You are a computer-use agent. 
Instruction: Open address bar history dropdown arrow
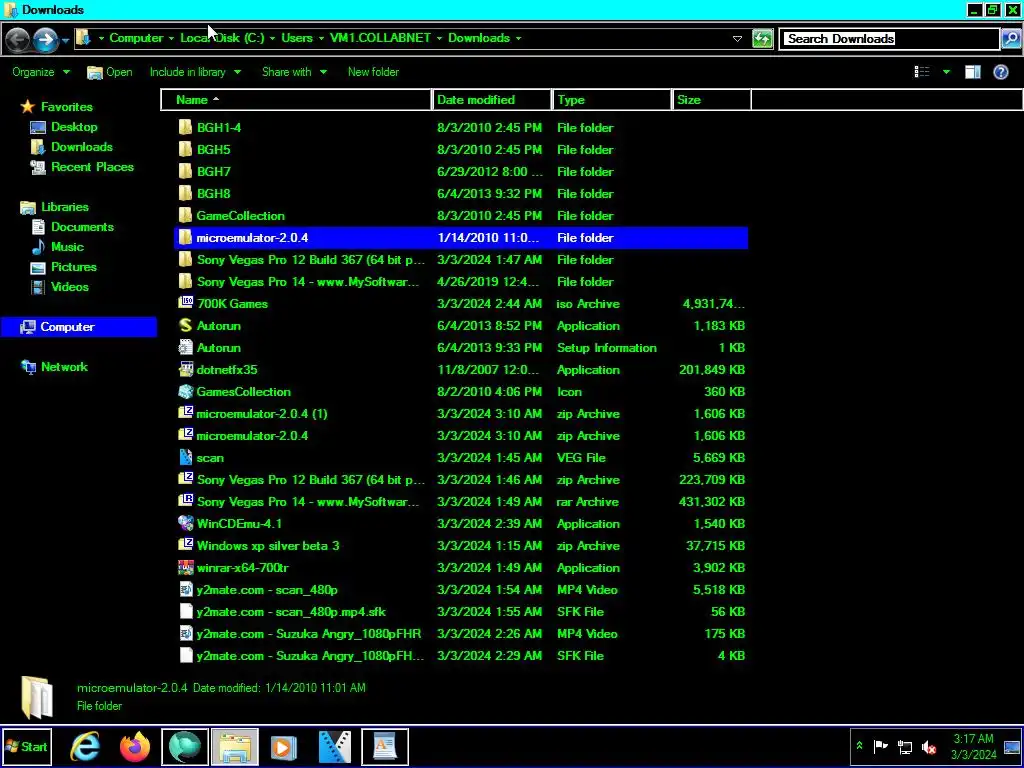pyautogui.click(x=737, y=39)
